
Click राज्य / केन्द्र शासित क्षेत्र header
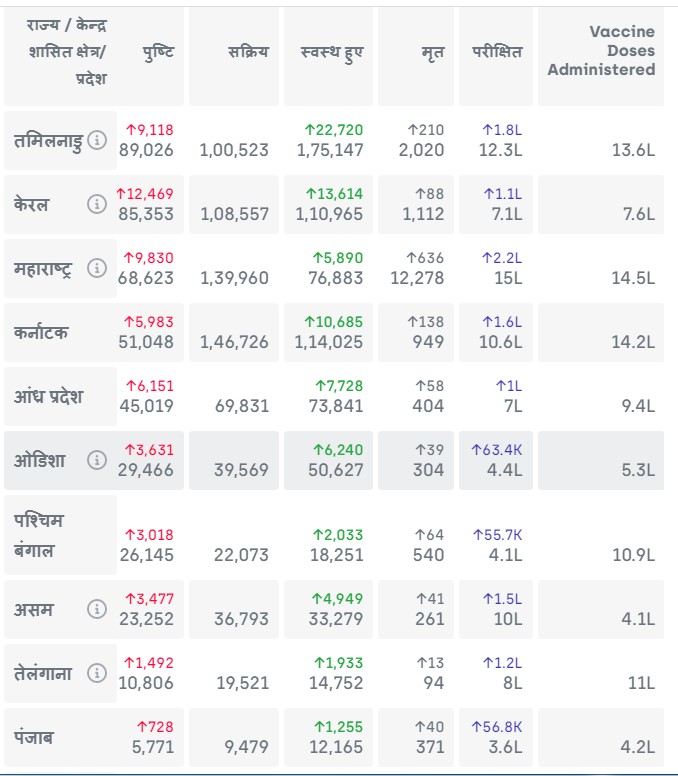68,52
